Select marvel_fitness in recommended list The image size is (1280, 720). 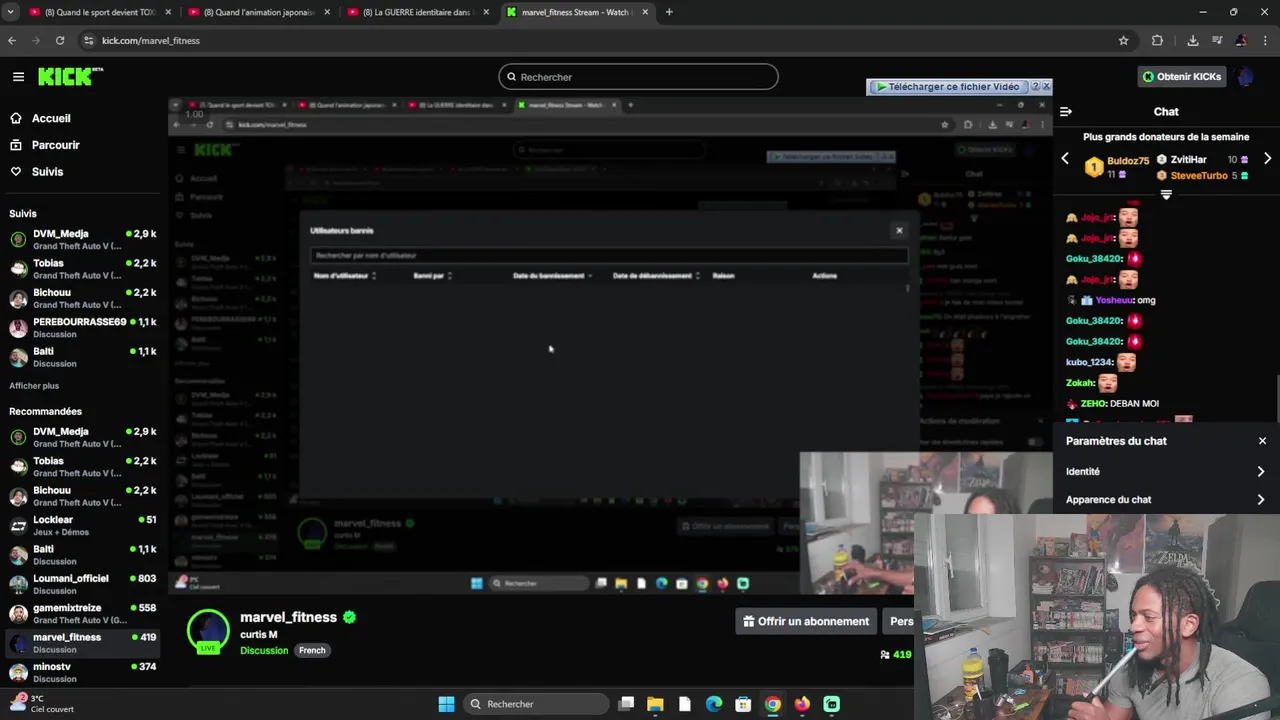coord(83,643)
